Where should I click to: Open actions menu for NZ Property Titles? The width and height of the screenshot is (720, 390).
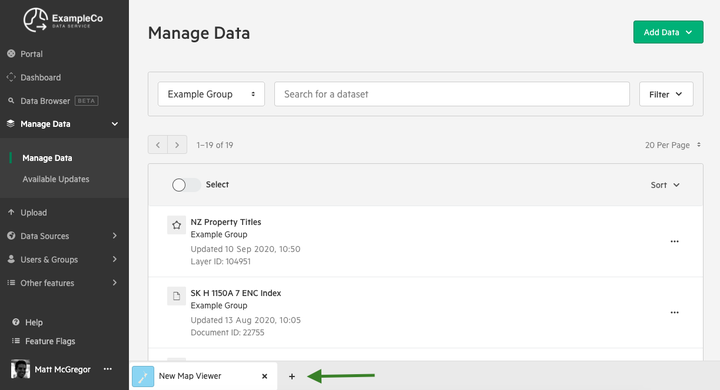(674, 241)
